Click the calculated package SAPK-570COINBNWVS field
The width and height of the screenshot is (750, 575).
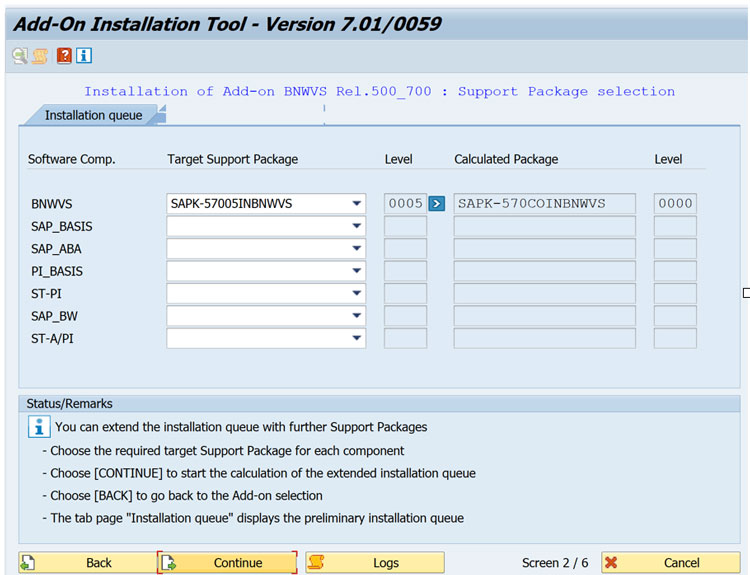545,203
